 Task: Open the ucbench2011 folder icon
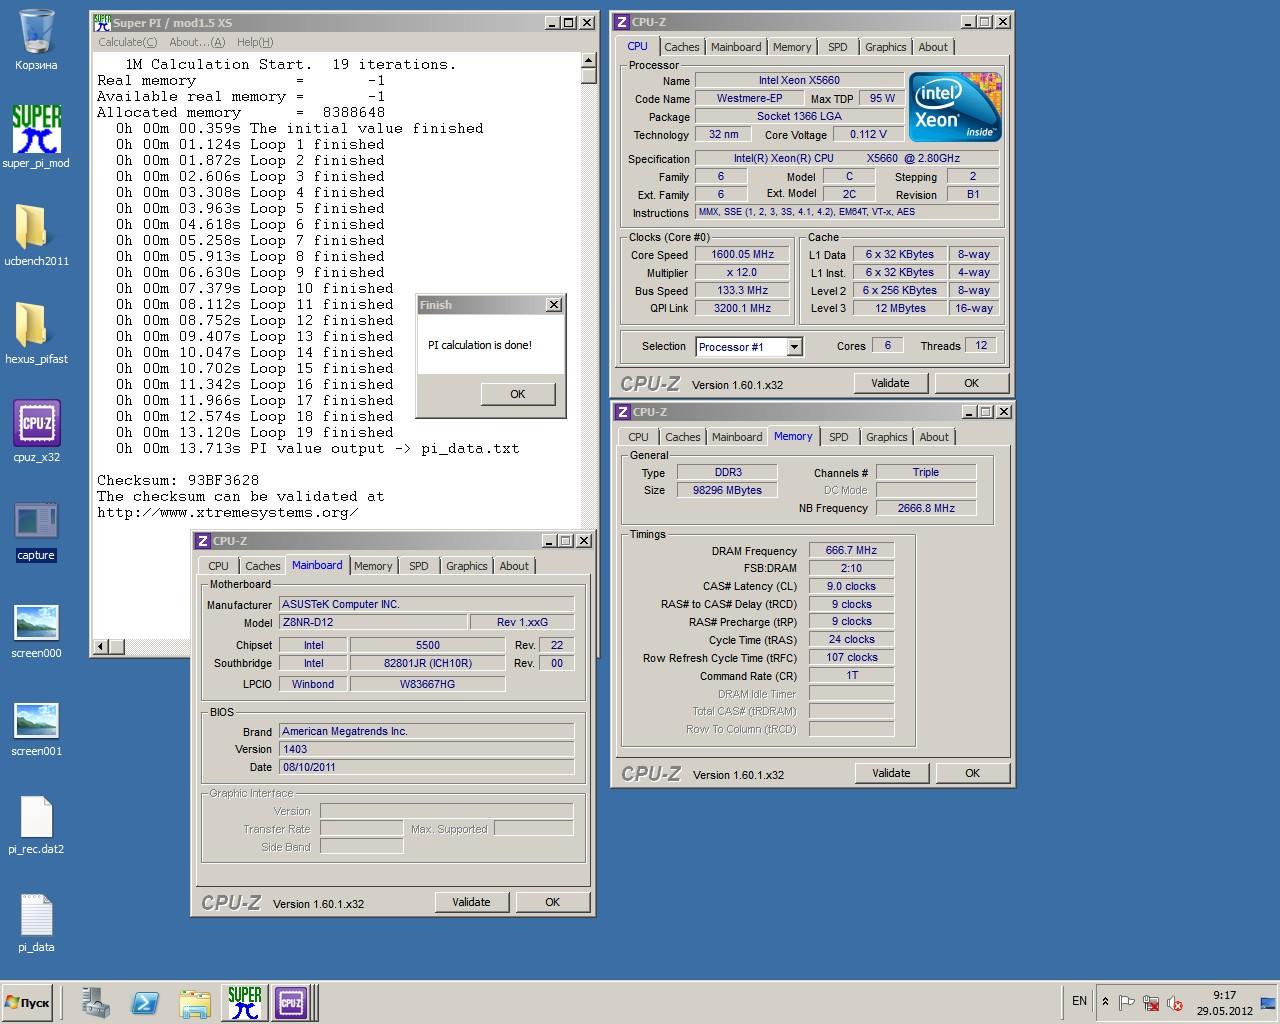pyautogui.click(x=36, y=234)
